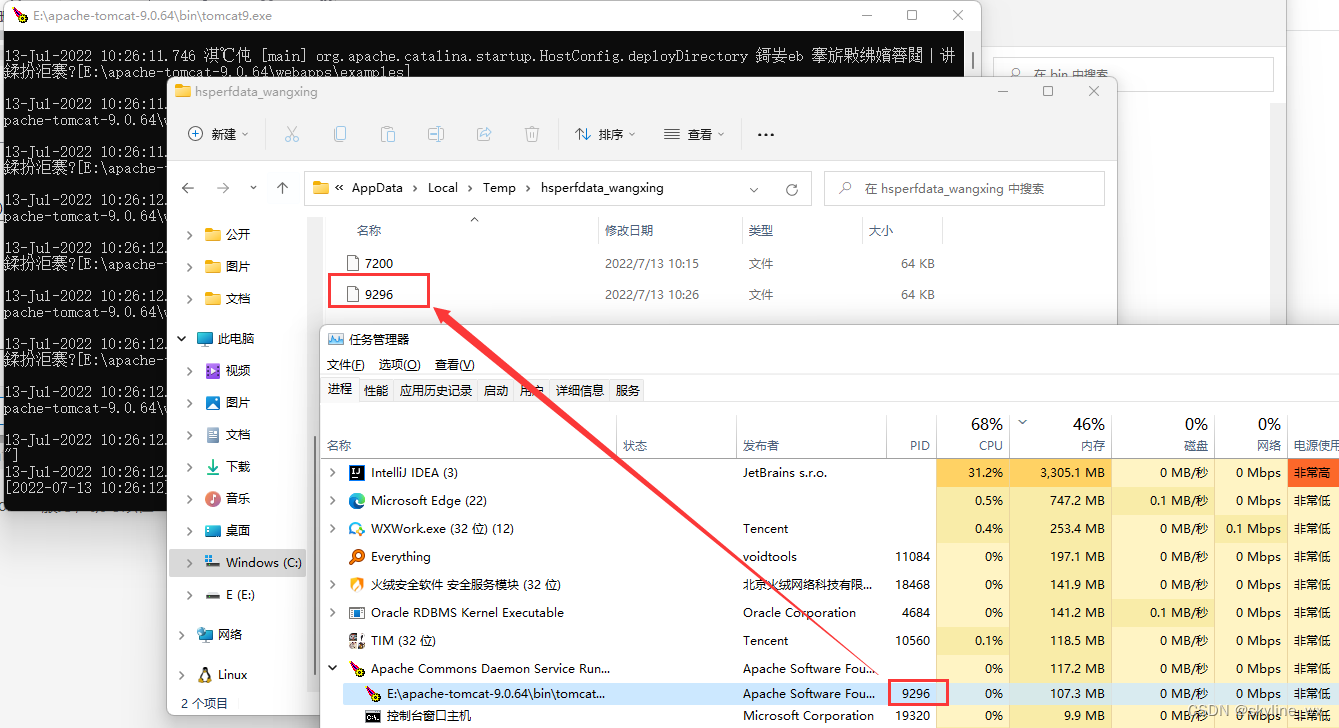Go back with Explorer back arrow
Image resolution: width=1339 pixels, height=728 pixels.
(x=188, y=188)
